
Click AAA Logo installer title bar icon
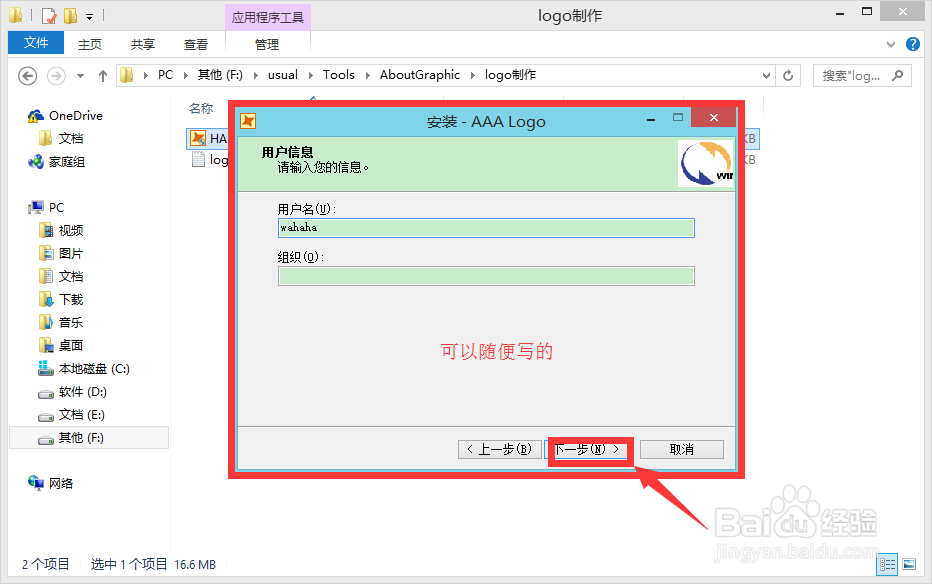248,121
